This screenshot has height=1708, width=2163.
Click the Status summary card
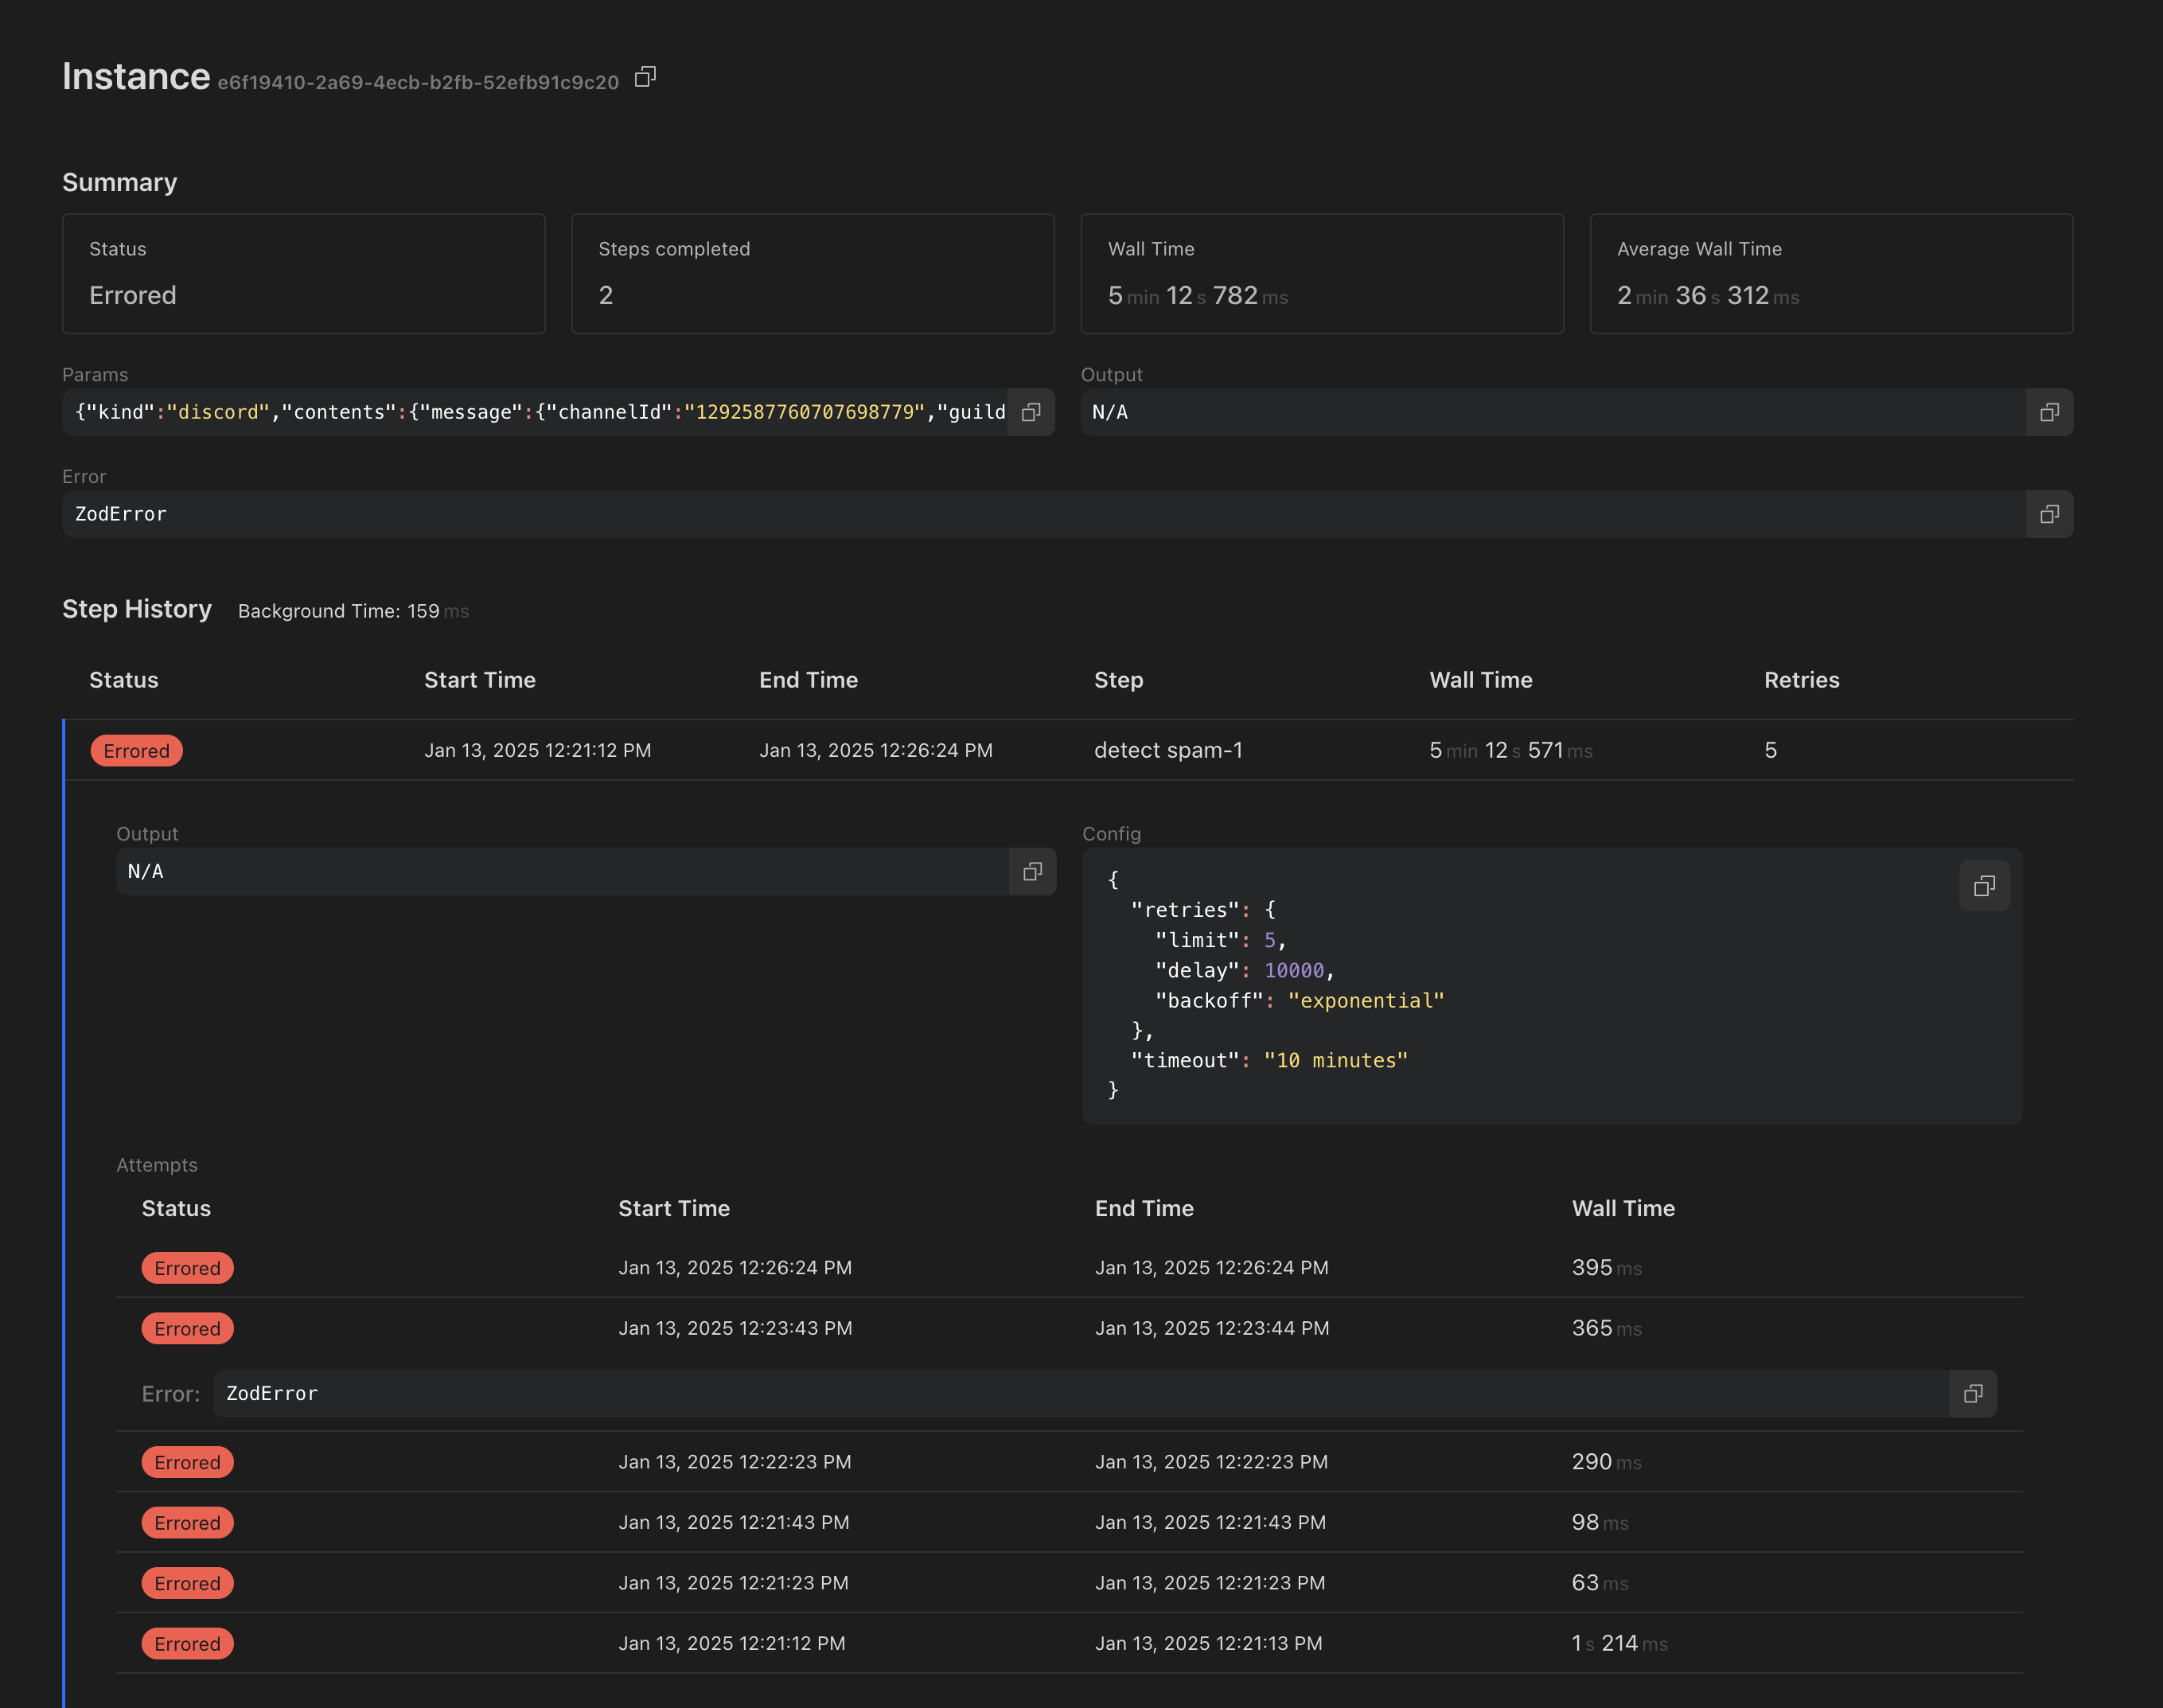tap(303, 273)
